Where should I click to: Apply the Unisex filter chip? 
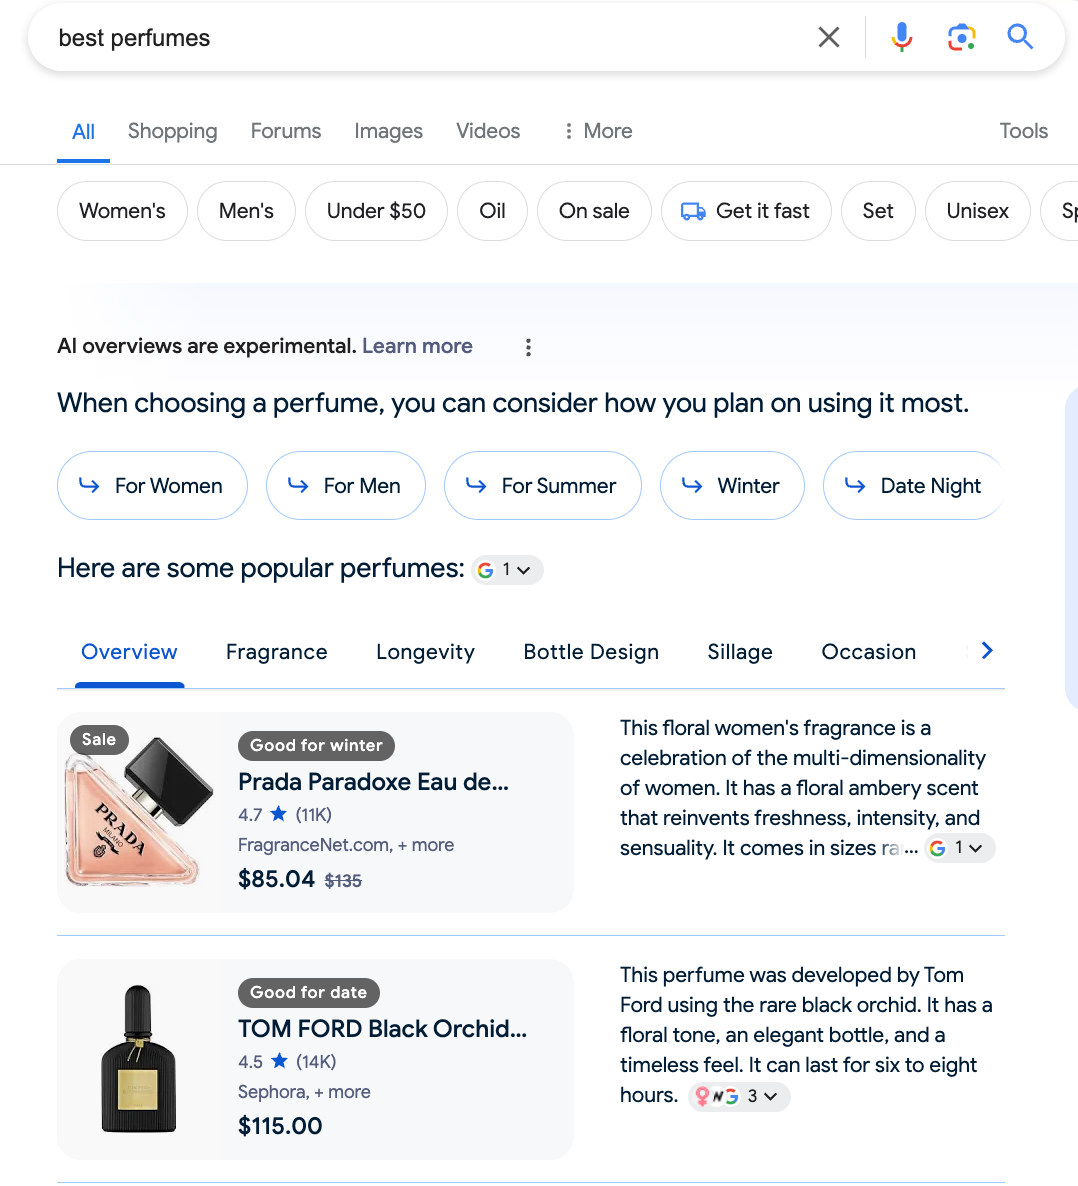tap(977, 211)
